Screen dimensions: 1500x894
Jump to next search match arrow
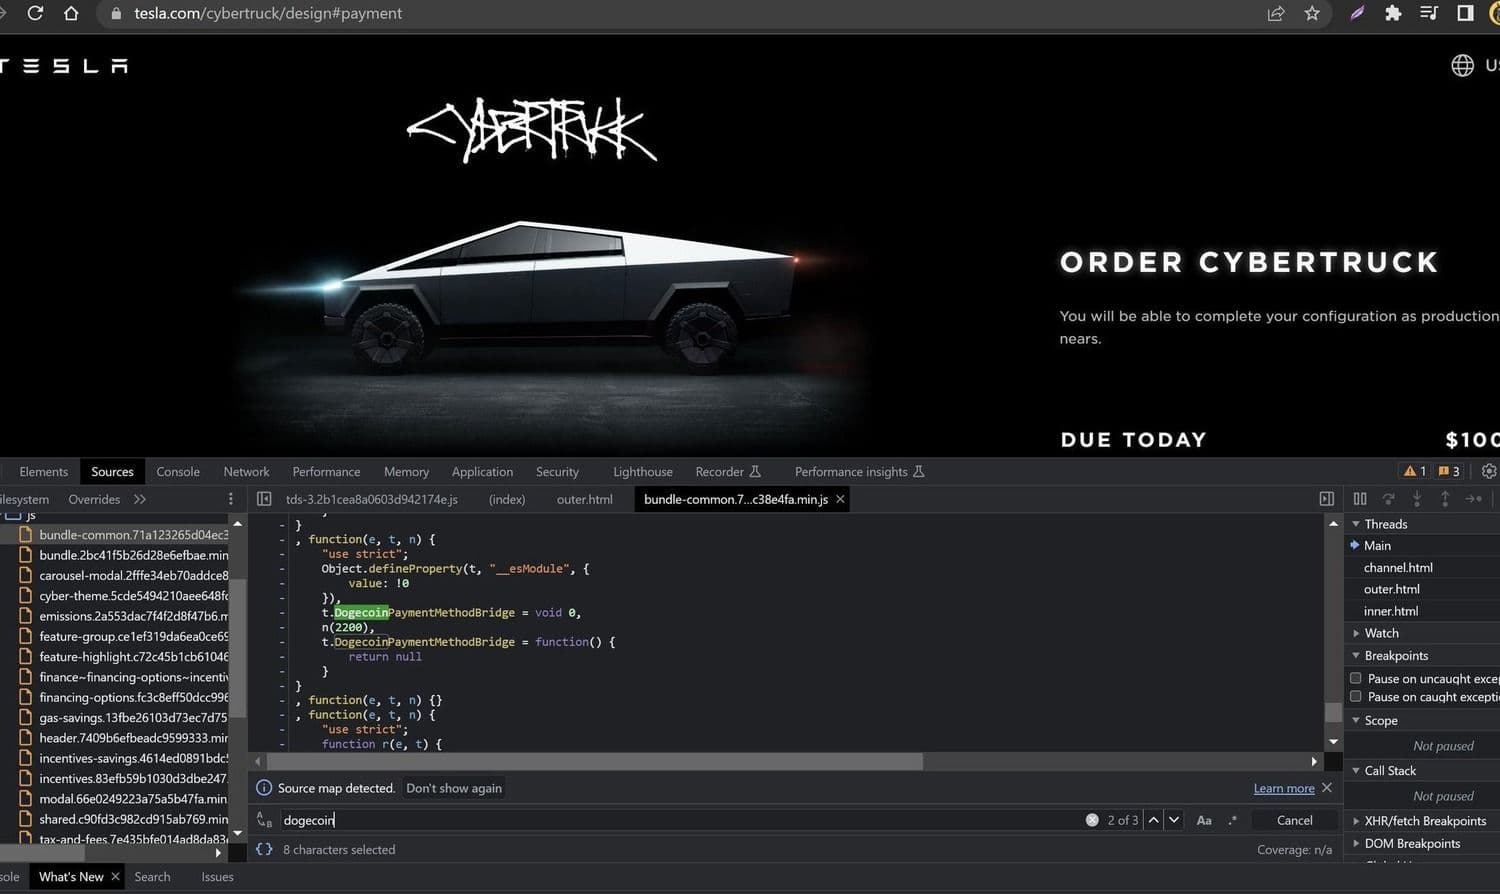pyautogui.click(x=1174, y=820)
